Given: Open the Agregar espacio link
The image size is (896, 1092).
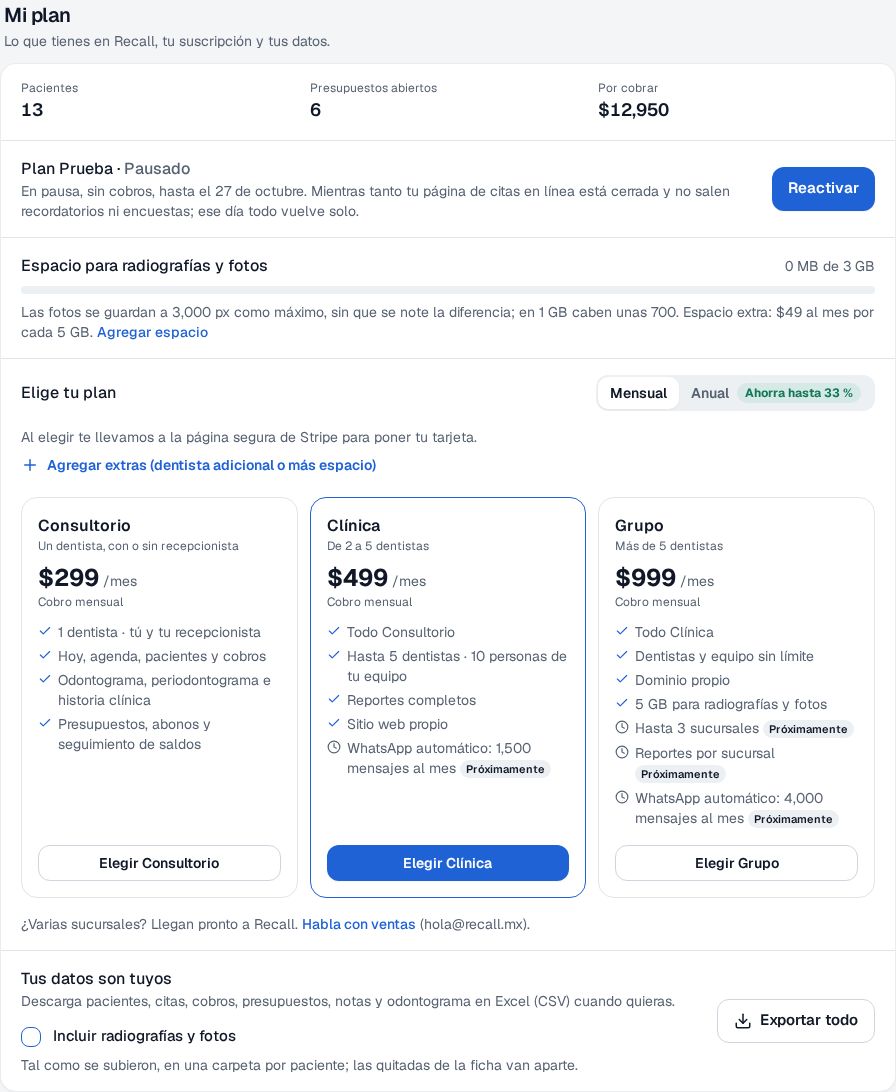Looking at the screenshot, I should [152, 332].
